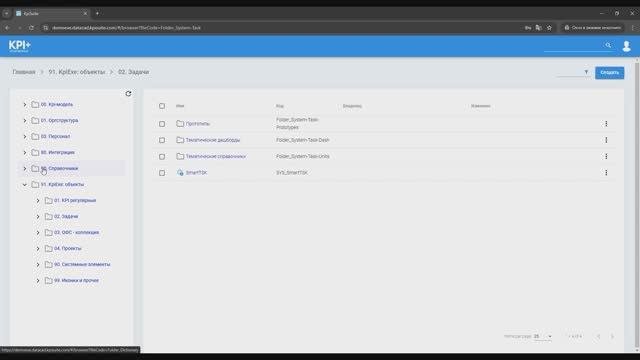Screen dimensions: 640x360
Task: Open the Тематические справочники folder link
Action: click(x=216, y=156)
